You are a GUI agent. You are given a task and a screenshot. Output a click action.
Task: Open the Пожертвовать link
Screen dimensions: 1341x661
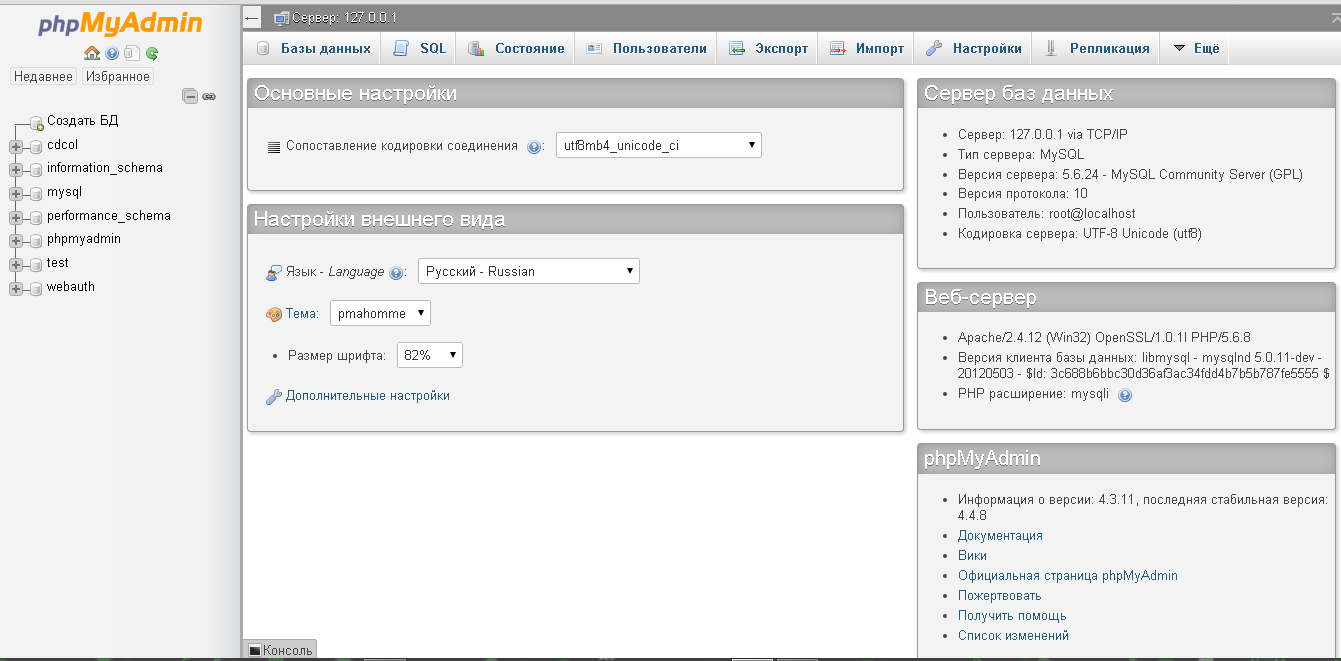pyautogui.click(x=1000, y=596)
